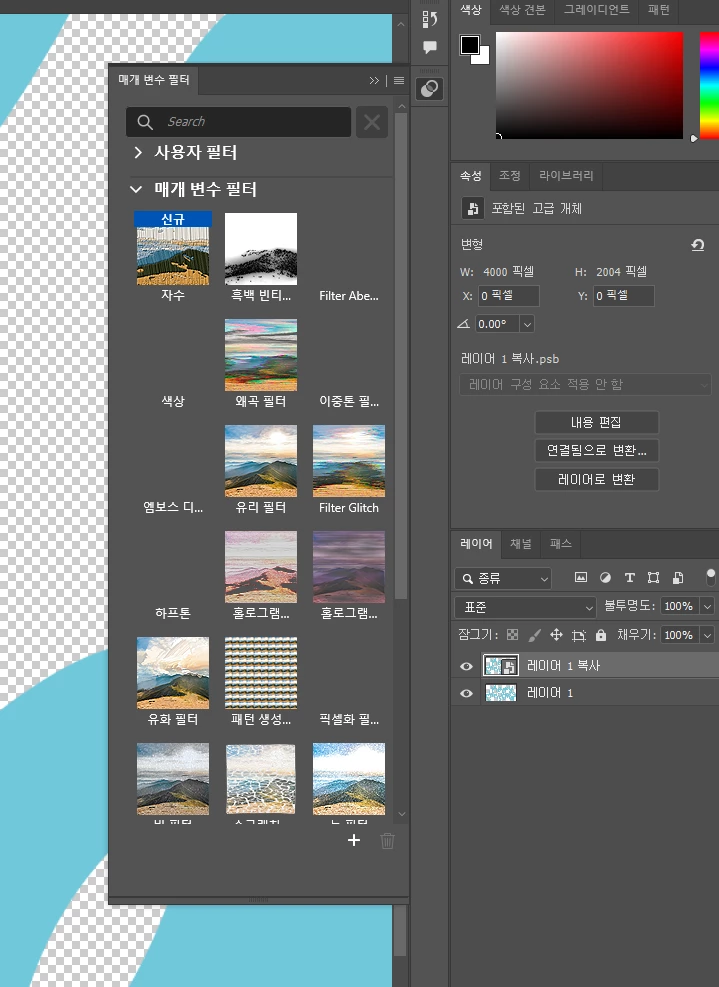Collapse the 매개 변수 필터 panel with double-arrow icon
719x987 pixels.
[x=374, y=81]
